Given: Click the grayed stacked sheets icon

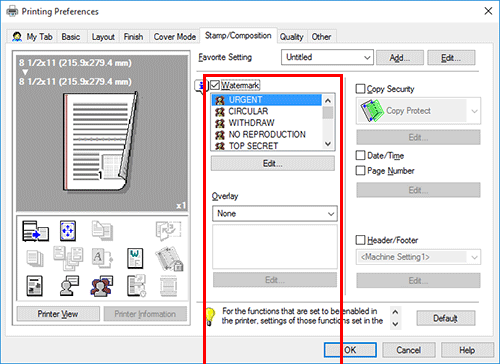Looking at the screenshot, I should coord(35,258).
